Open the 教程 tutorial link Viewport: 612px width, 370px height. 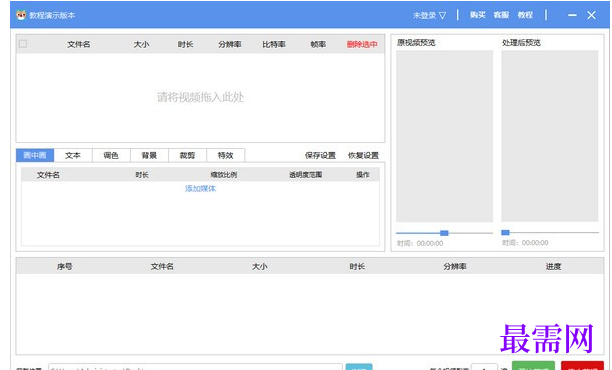(x=525, y=15)
